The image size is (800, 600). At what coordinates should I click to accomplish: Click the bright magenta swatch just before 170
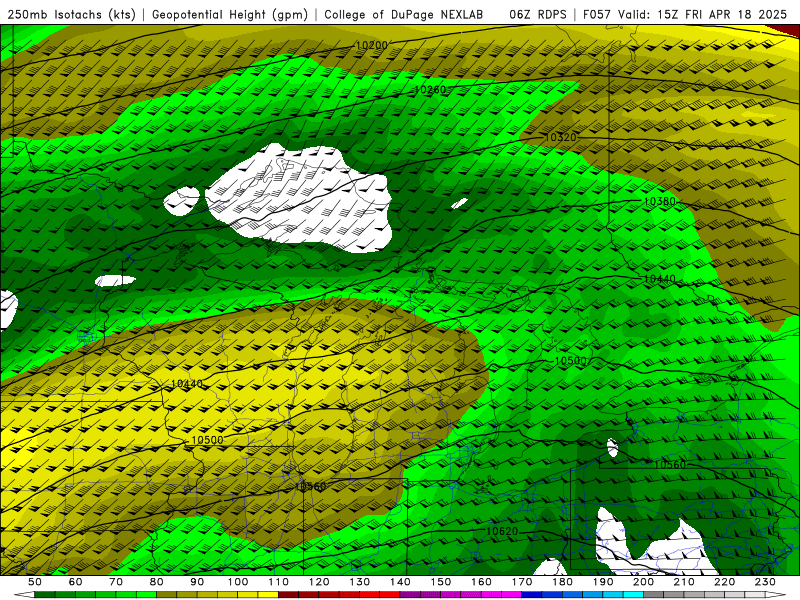[x=512, y=595]
